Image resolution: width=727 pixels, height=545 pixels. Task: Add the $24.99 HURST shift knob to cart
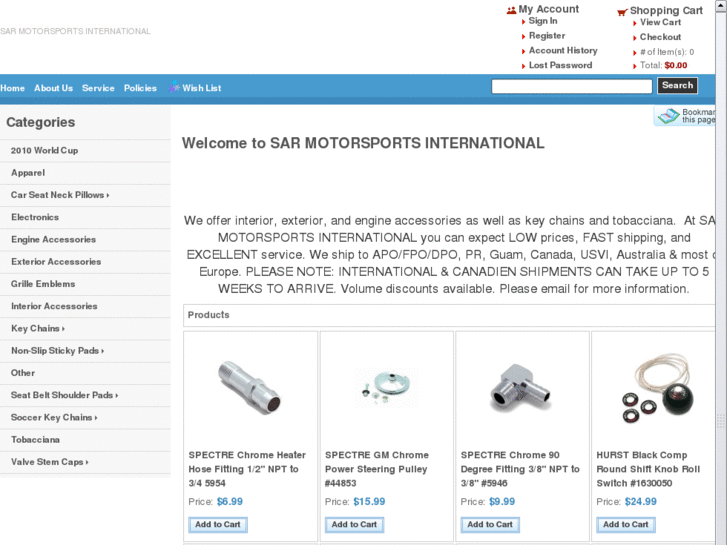click(x=625, y=525)
